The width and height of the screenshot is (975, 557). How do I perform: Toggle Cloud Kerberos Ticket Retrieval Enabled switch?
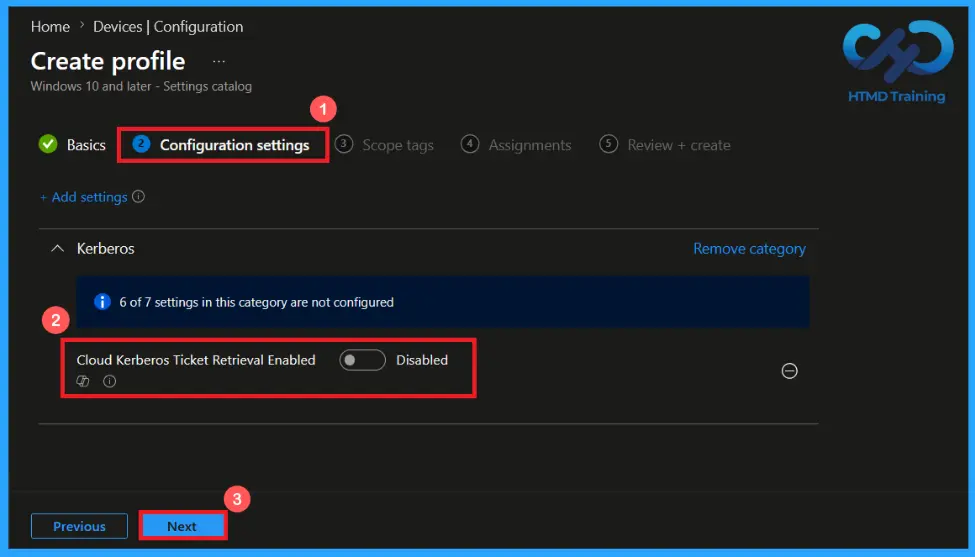click(x=363, y=360)
